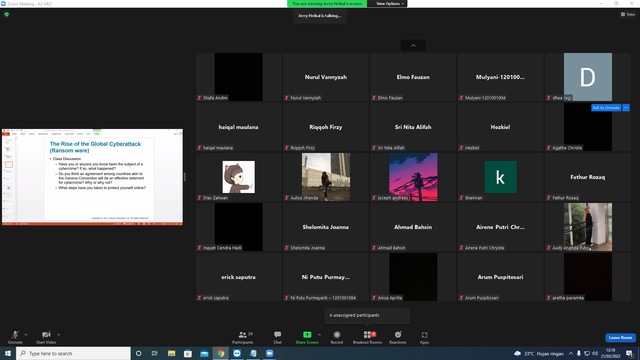Select khamran's K avatar tile

pos(500,177)
